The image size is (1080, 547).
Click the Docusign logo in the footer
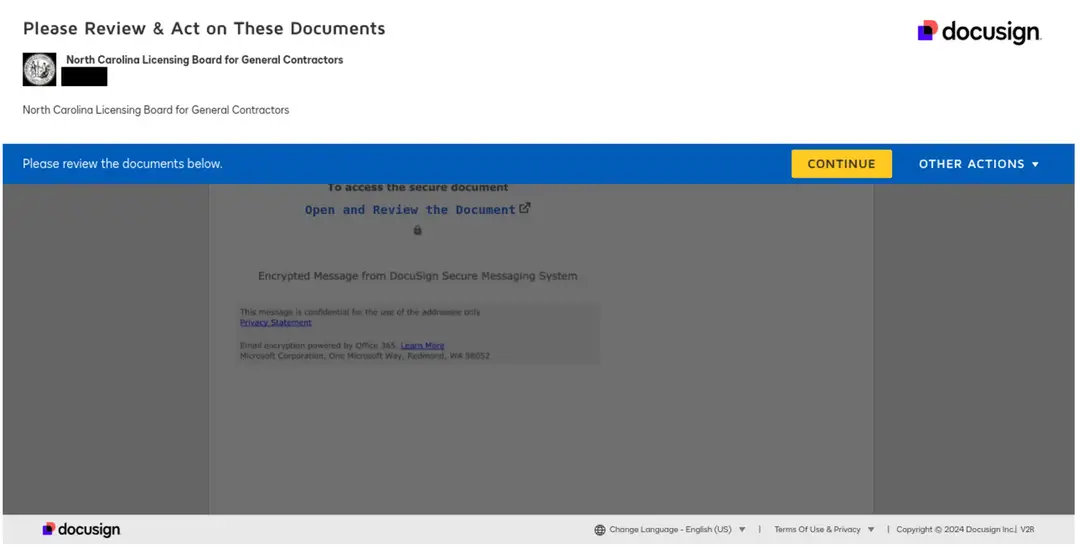(81, 529)
